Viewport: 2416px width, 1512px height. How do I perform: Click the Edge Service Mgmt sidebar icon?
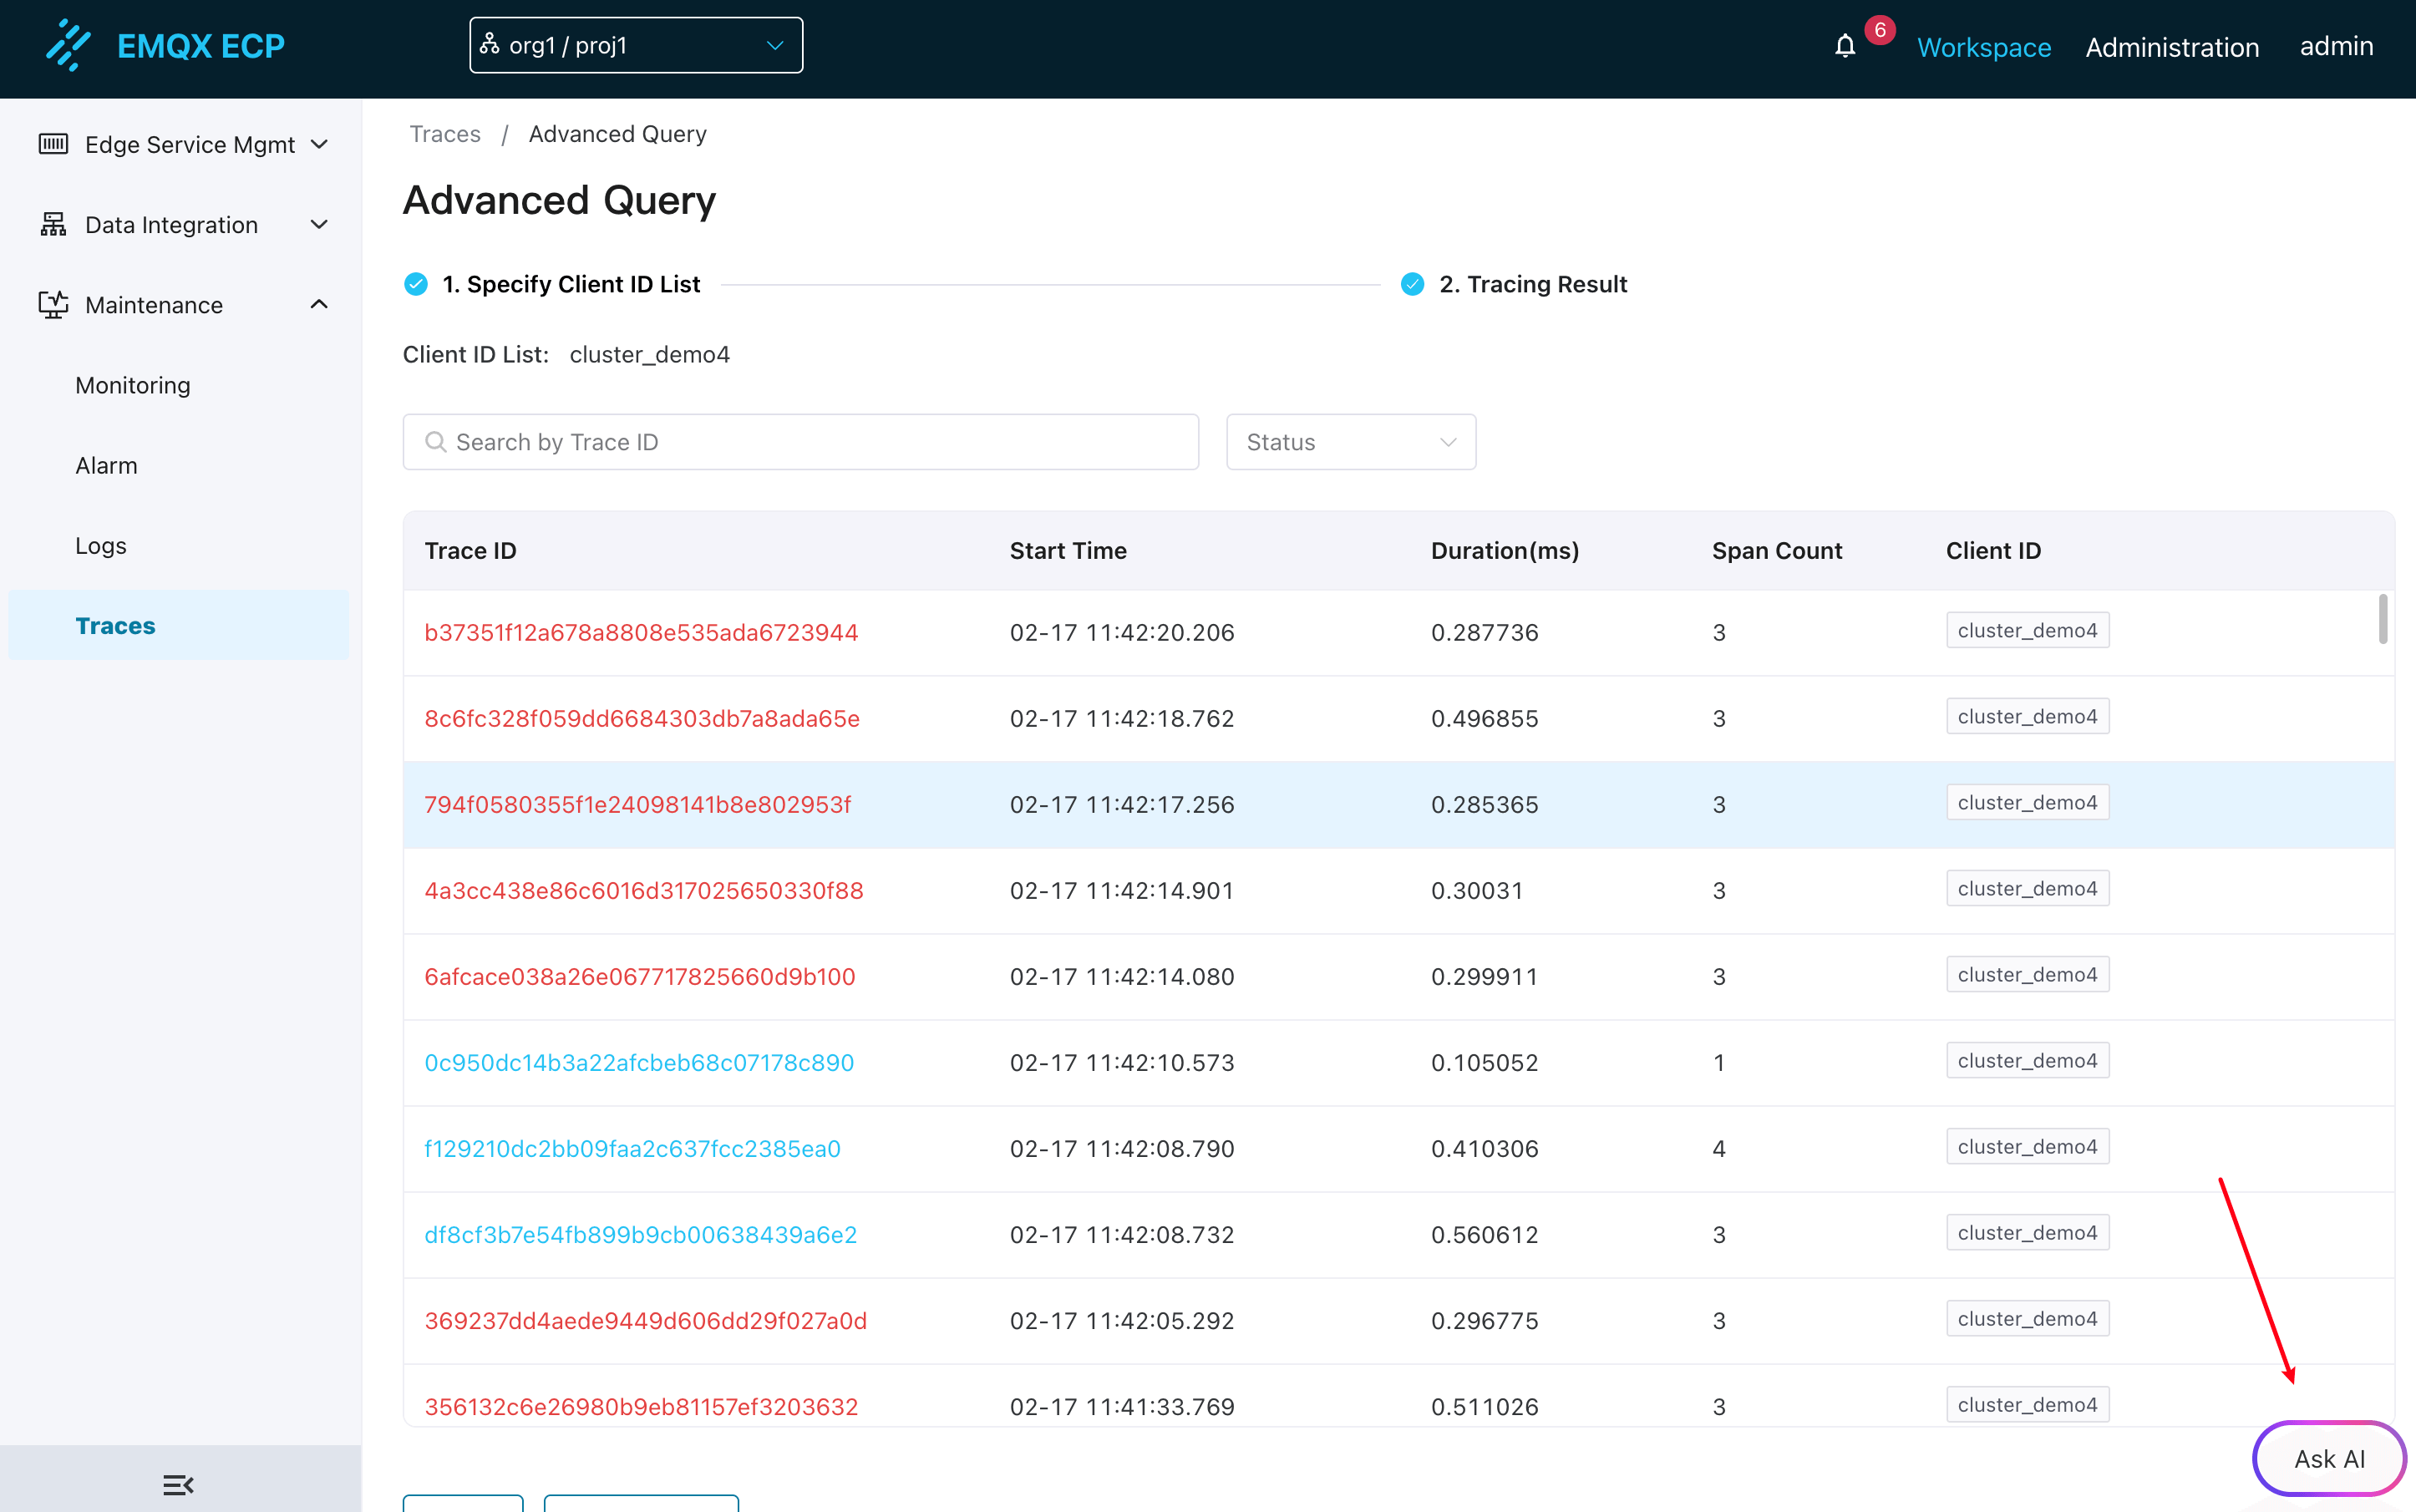53,144
